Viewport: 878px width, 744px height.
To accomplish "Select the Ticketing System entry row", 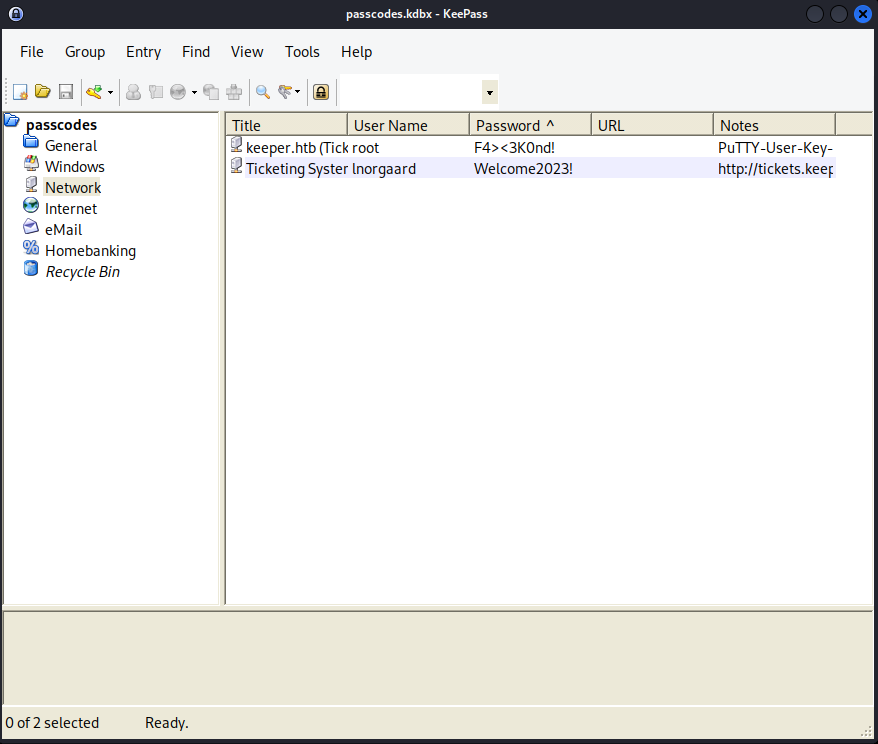I will [531, 169].
